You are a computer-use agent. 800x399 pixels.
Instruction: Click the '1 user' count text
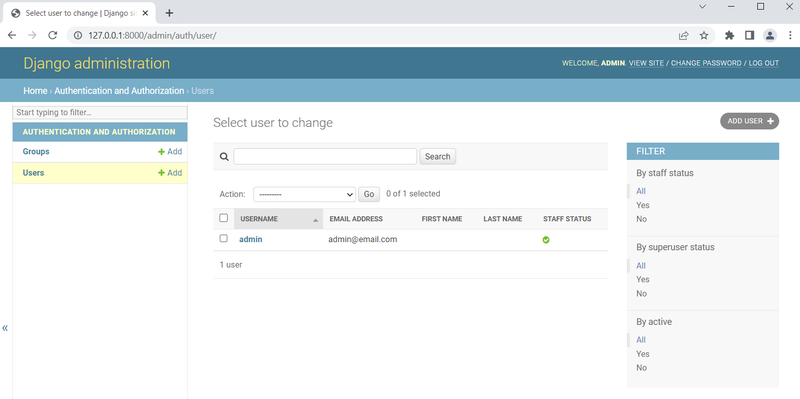(231, 265)
